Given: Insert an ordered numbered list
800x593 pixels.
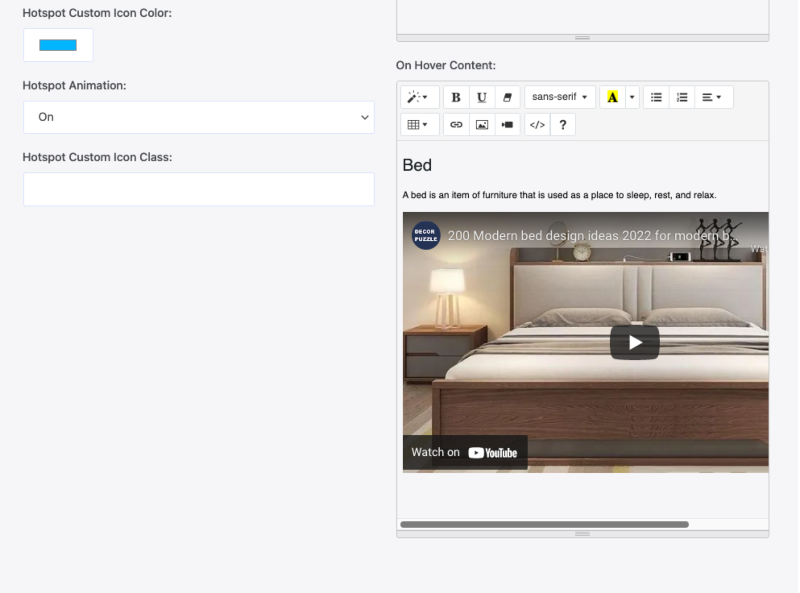Looking at the screenshot, I should click(682, 97).
